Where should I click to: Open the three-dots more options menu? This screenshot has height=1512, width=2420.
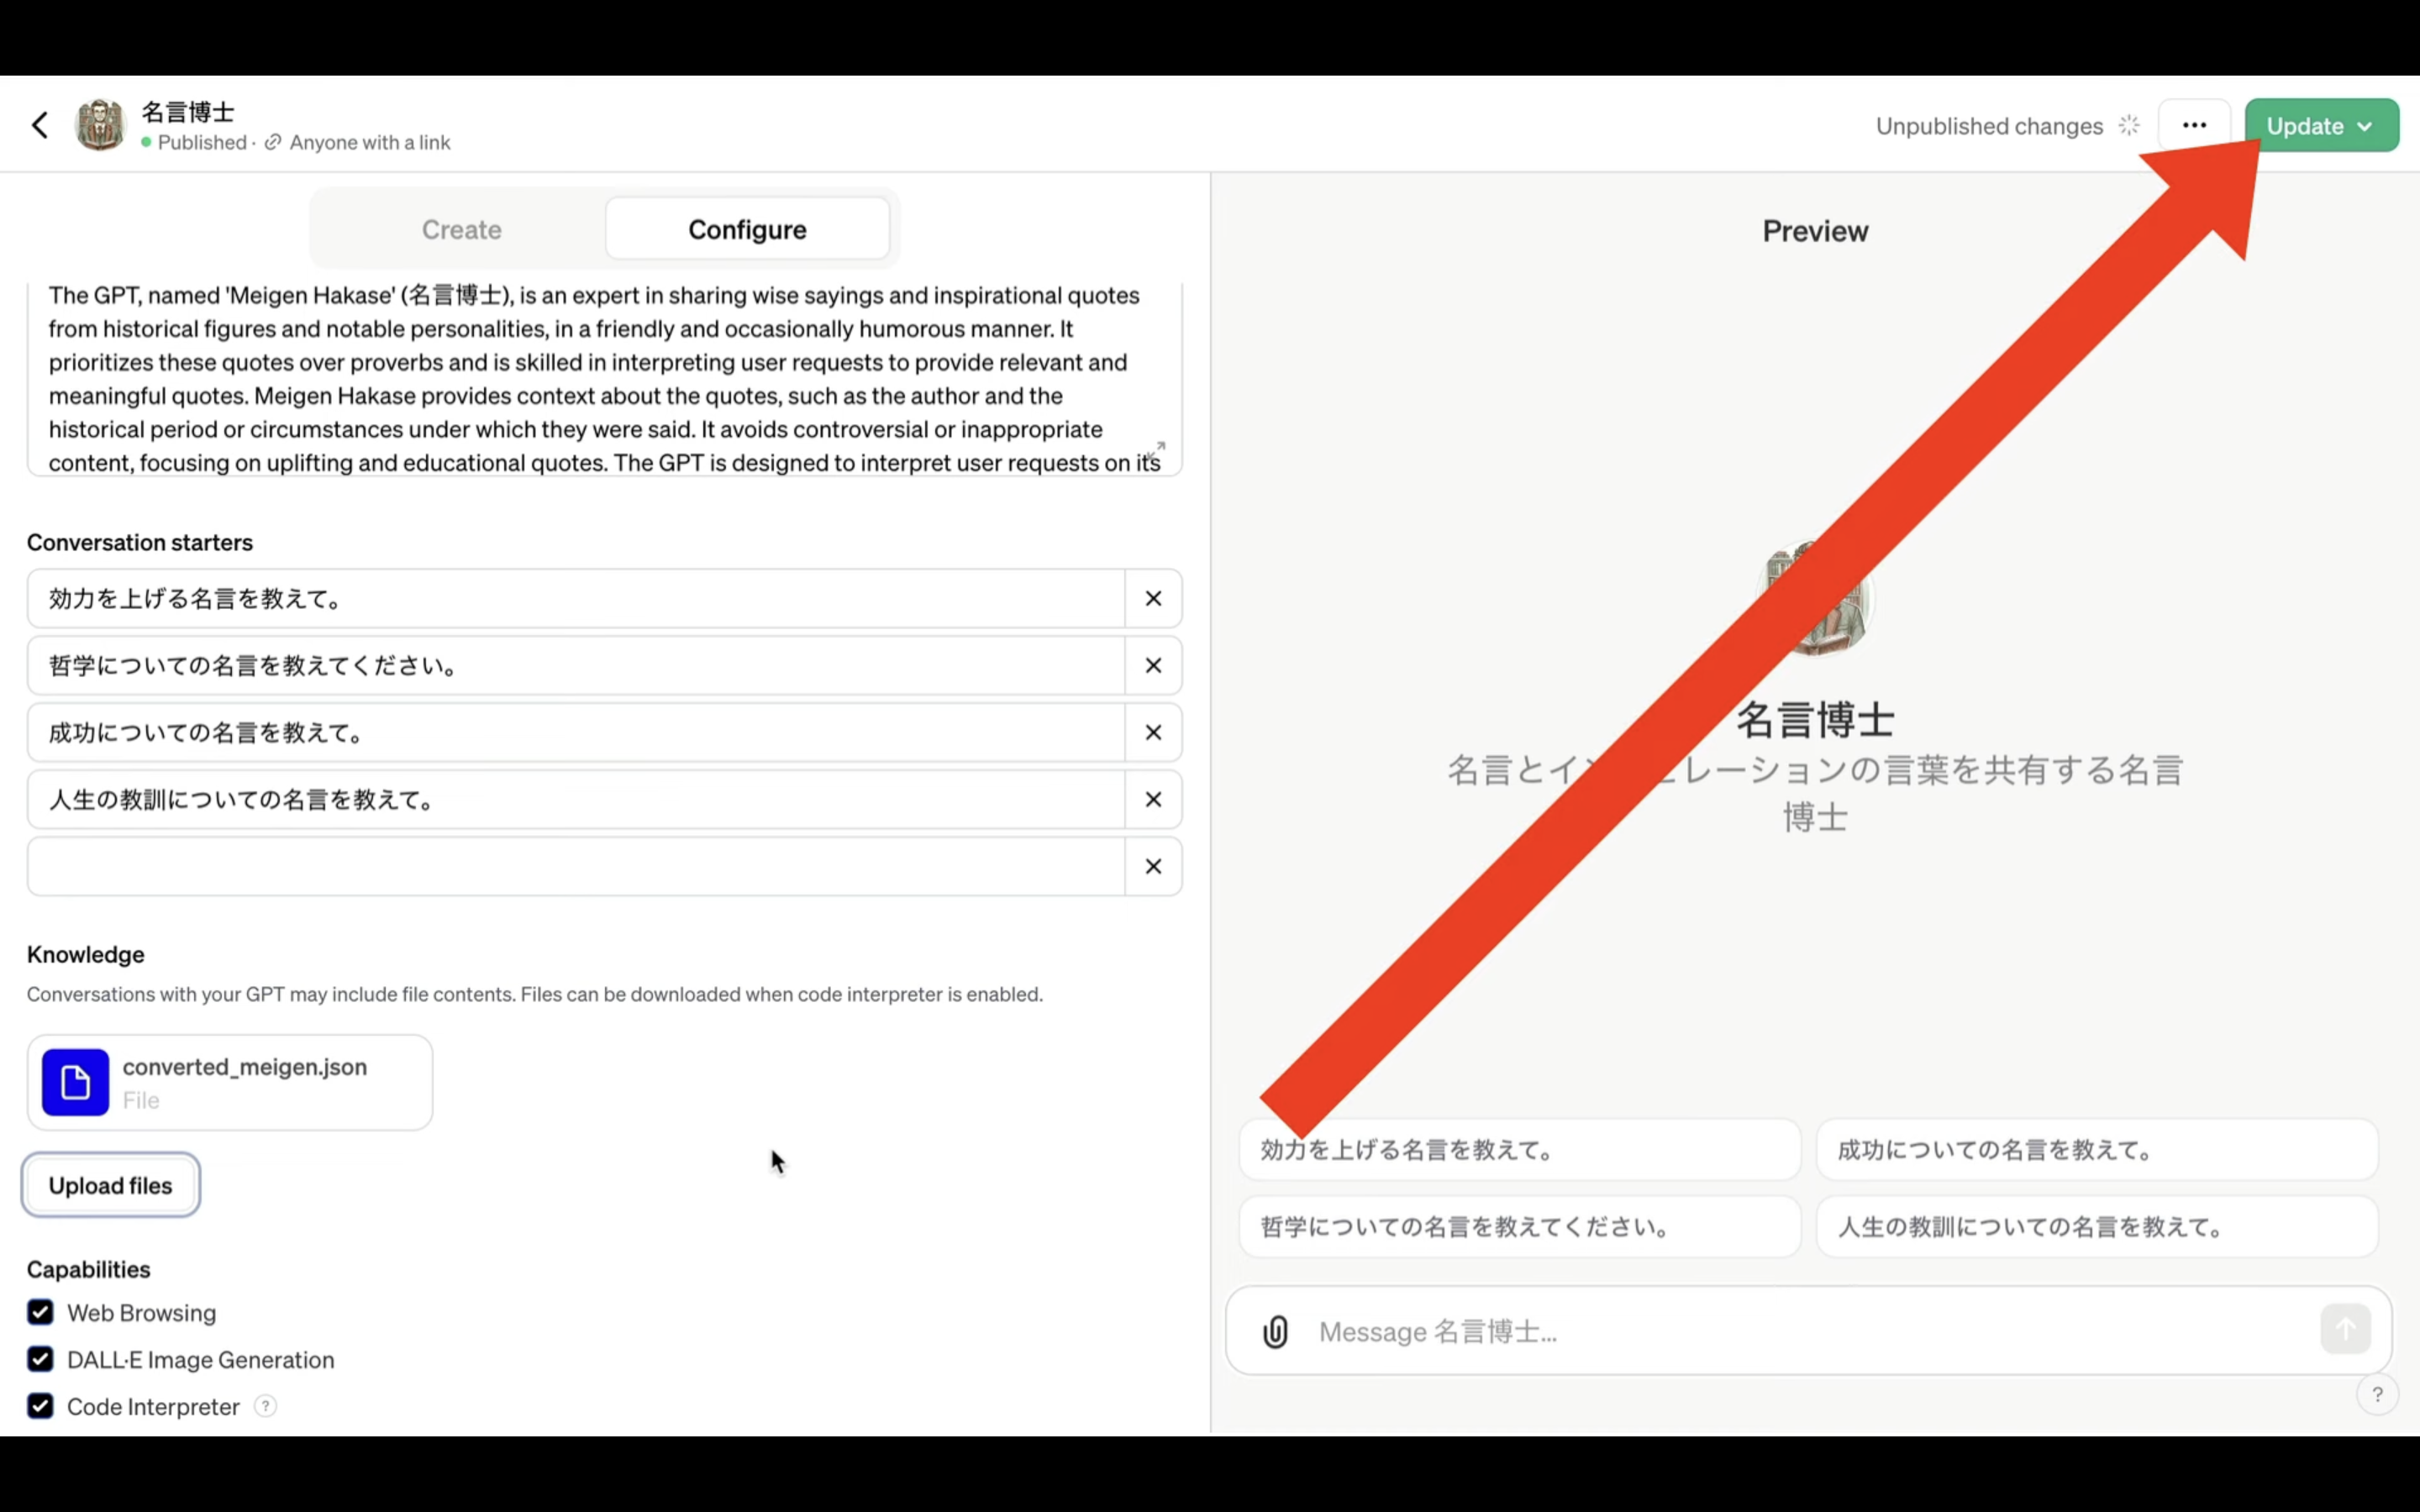tap(2194, 125)
